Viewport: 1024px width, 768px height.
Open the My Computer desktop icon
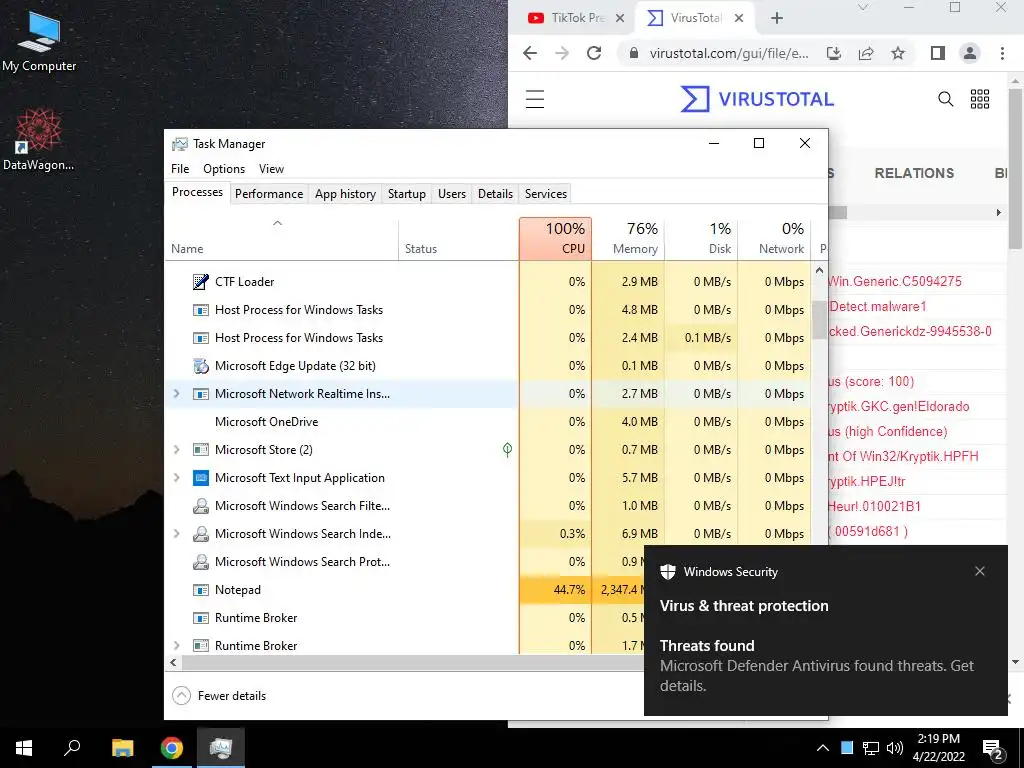tap(39, 41)
